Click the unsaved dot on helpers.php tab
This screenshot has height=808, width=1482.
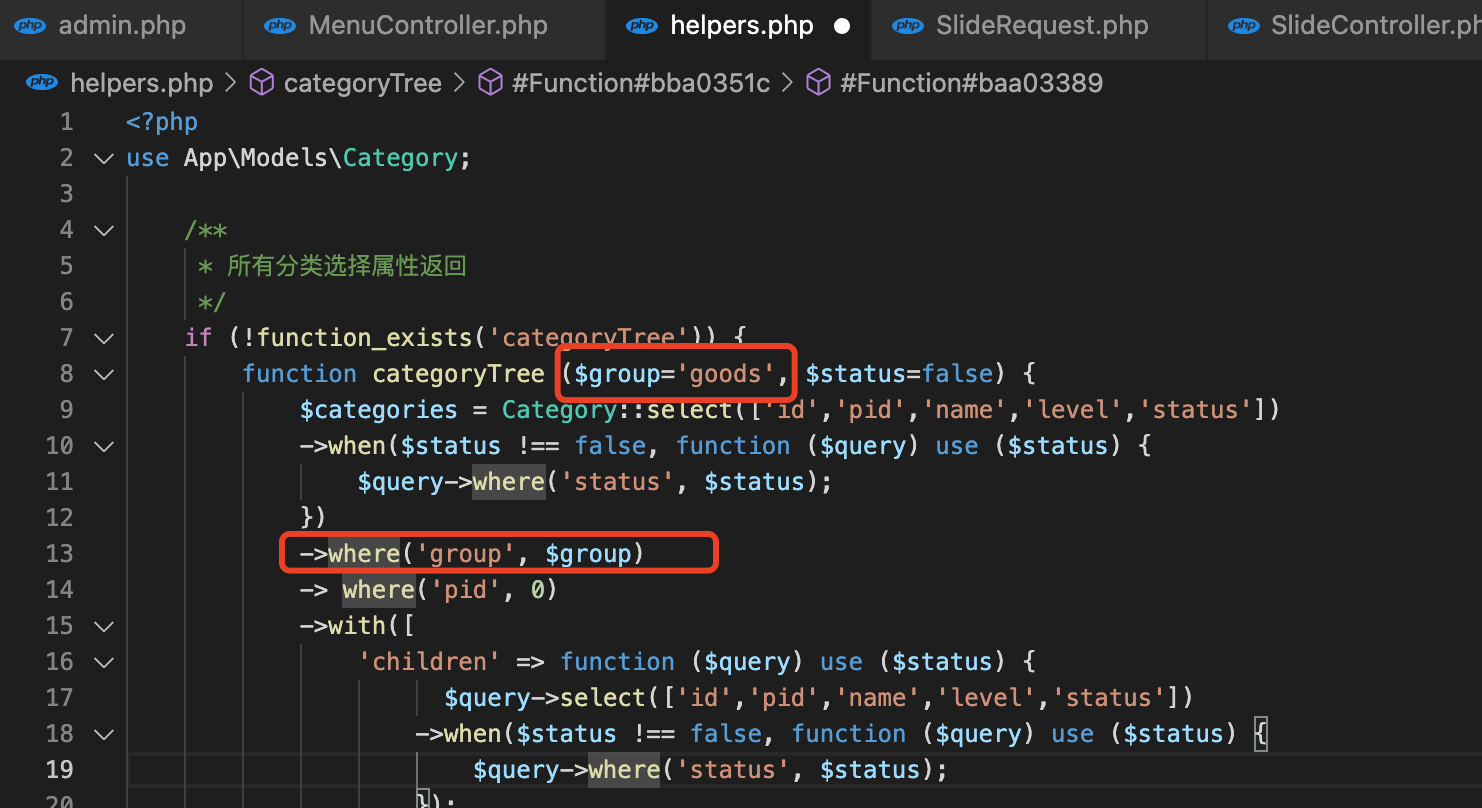coord(842,26)
